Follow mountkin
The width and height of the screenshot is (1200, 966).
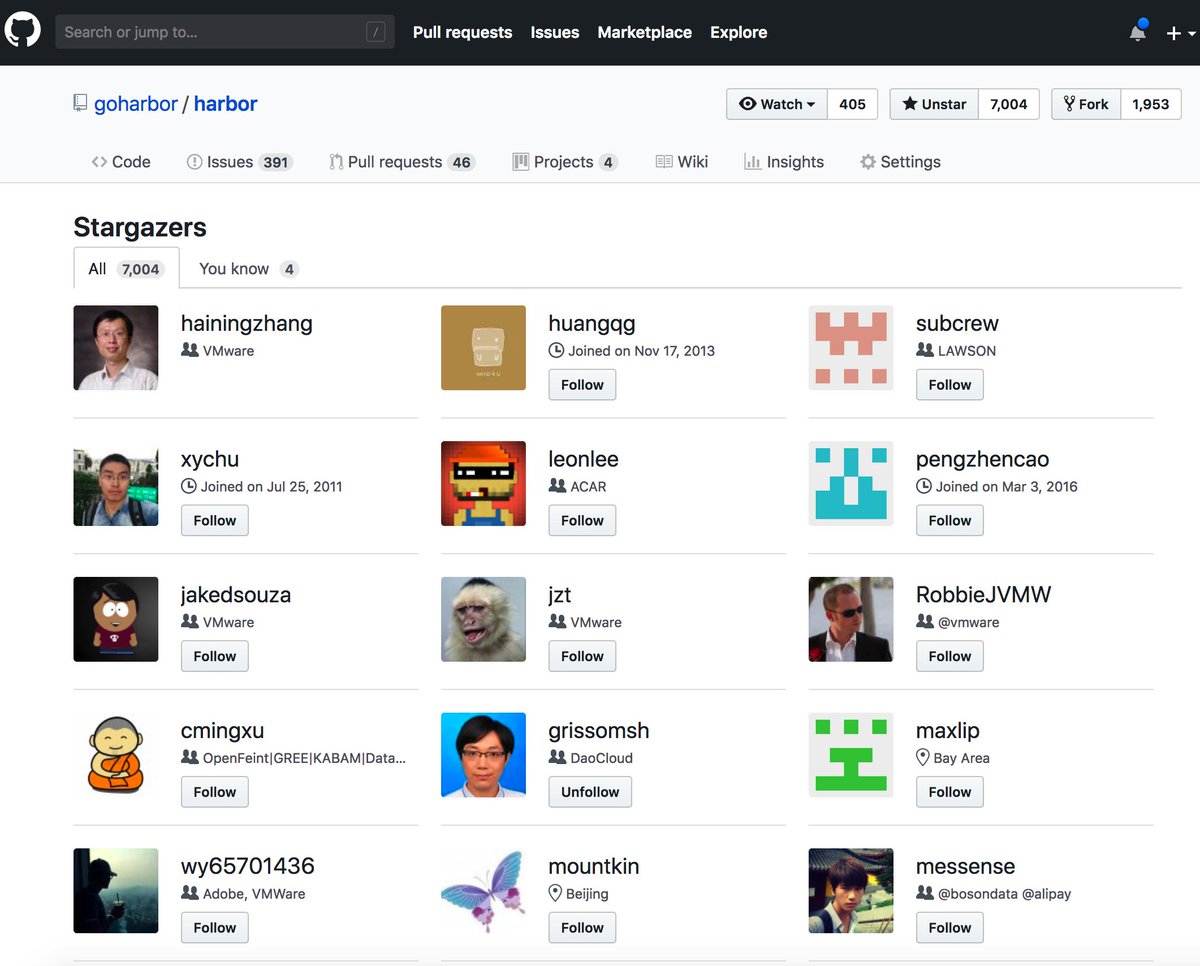[582, 927]
